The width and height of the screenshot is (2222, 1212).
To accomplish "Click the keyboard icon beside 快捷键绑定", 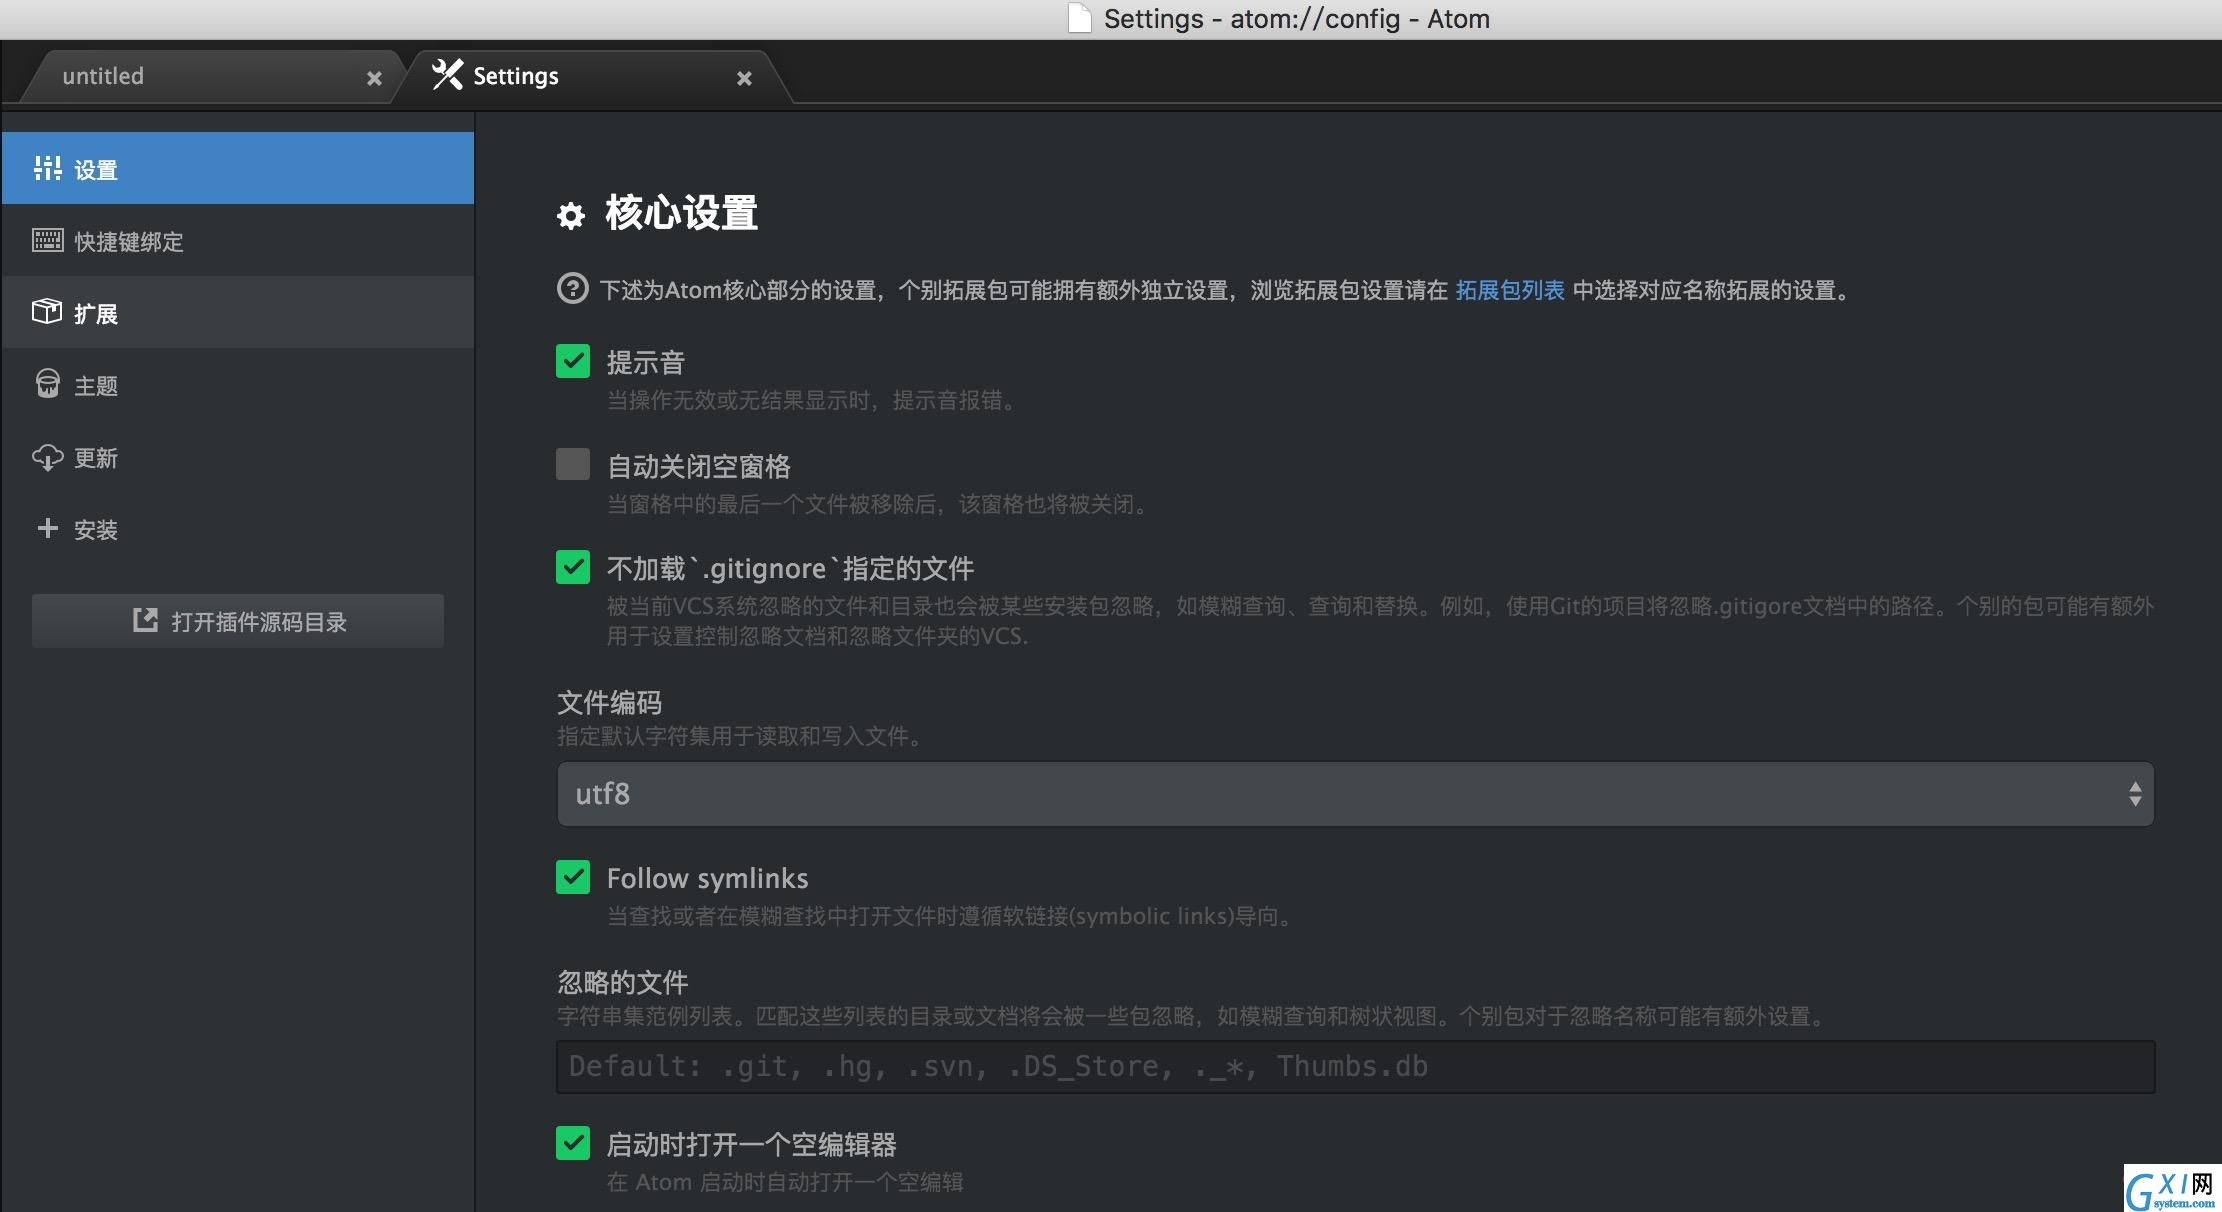I will coord(47,240).
